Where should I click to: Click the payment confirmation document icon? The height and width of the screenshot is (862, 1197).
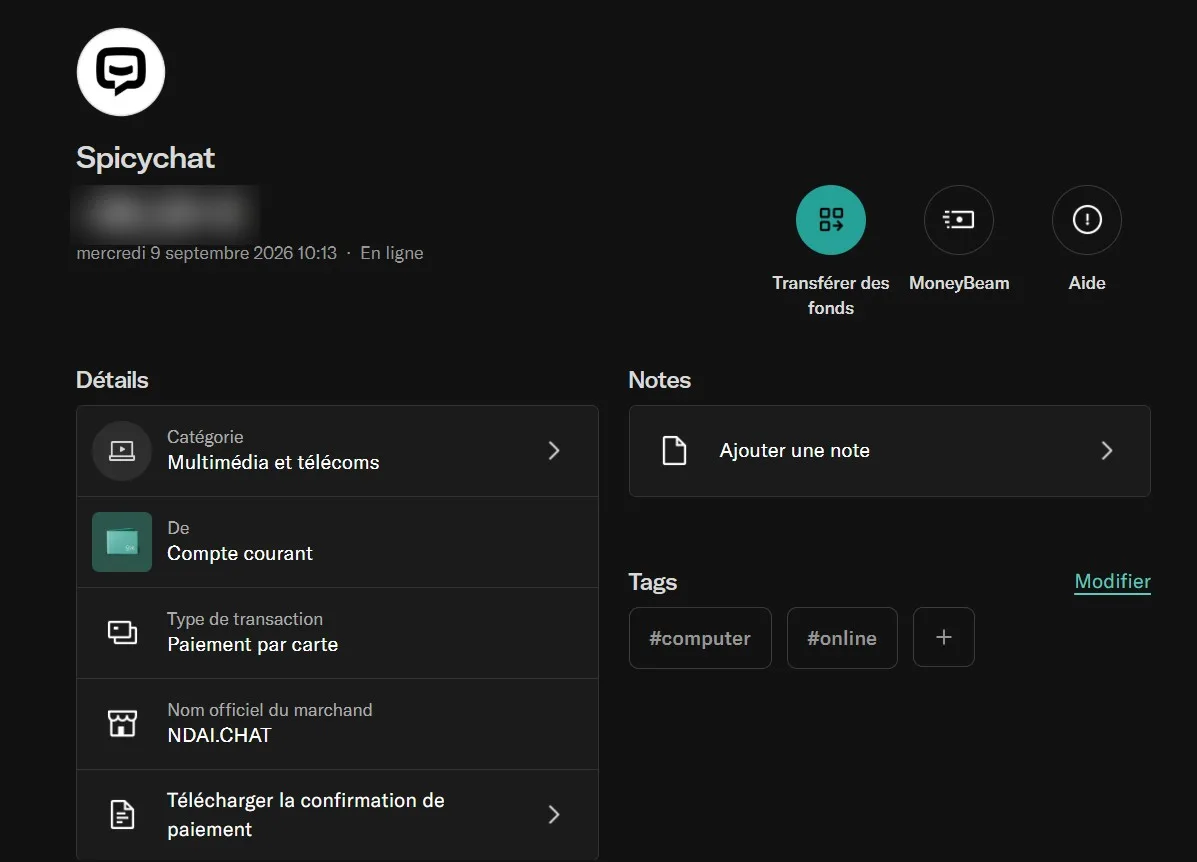point(122,815)
